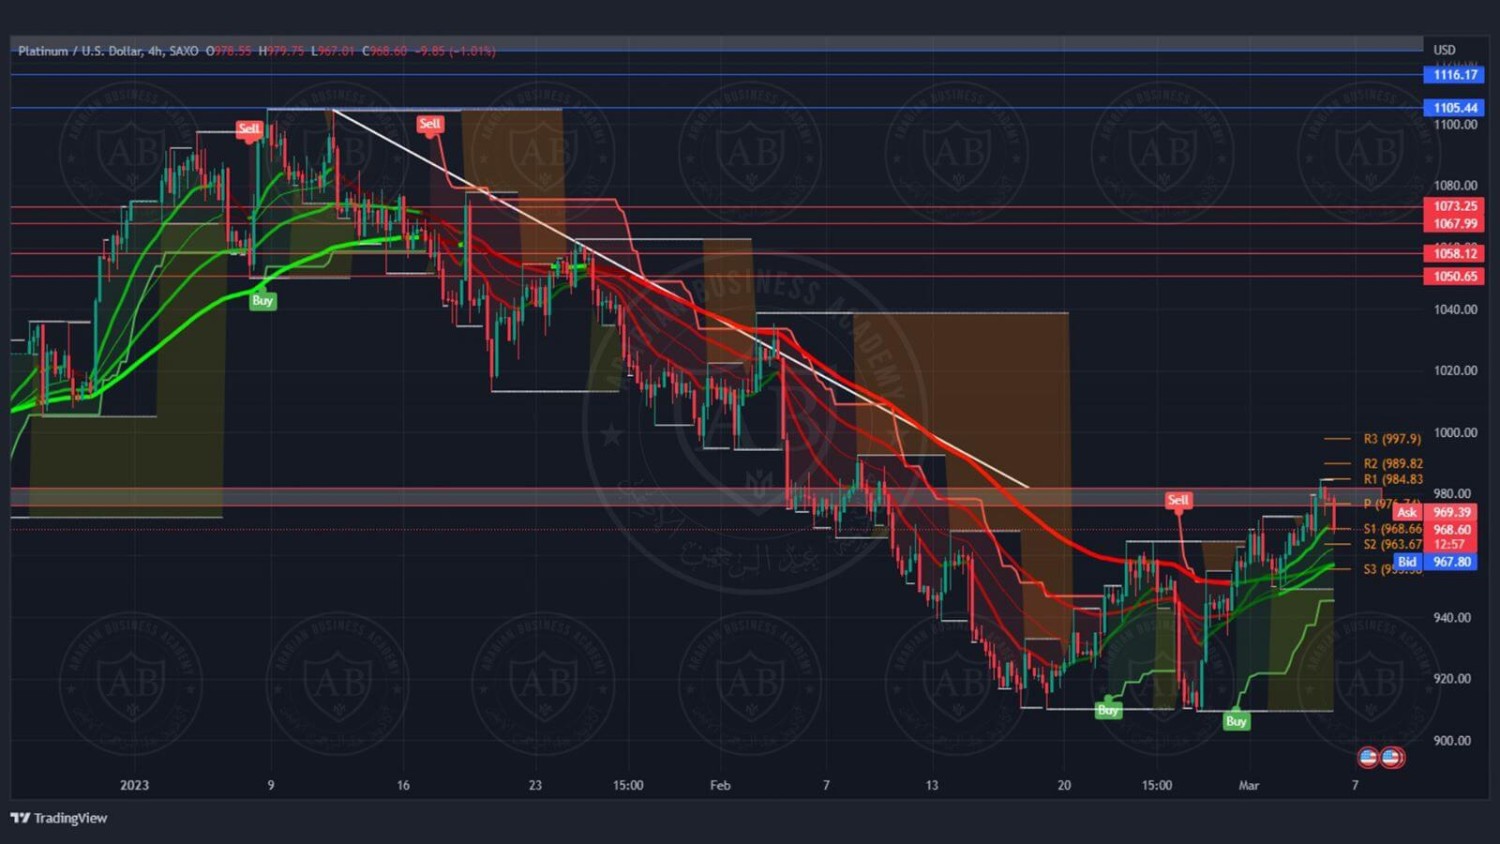Select the red 1050.65 price level label

(x=1454, y=276)
